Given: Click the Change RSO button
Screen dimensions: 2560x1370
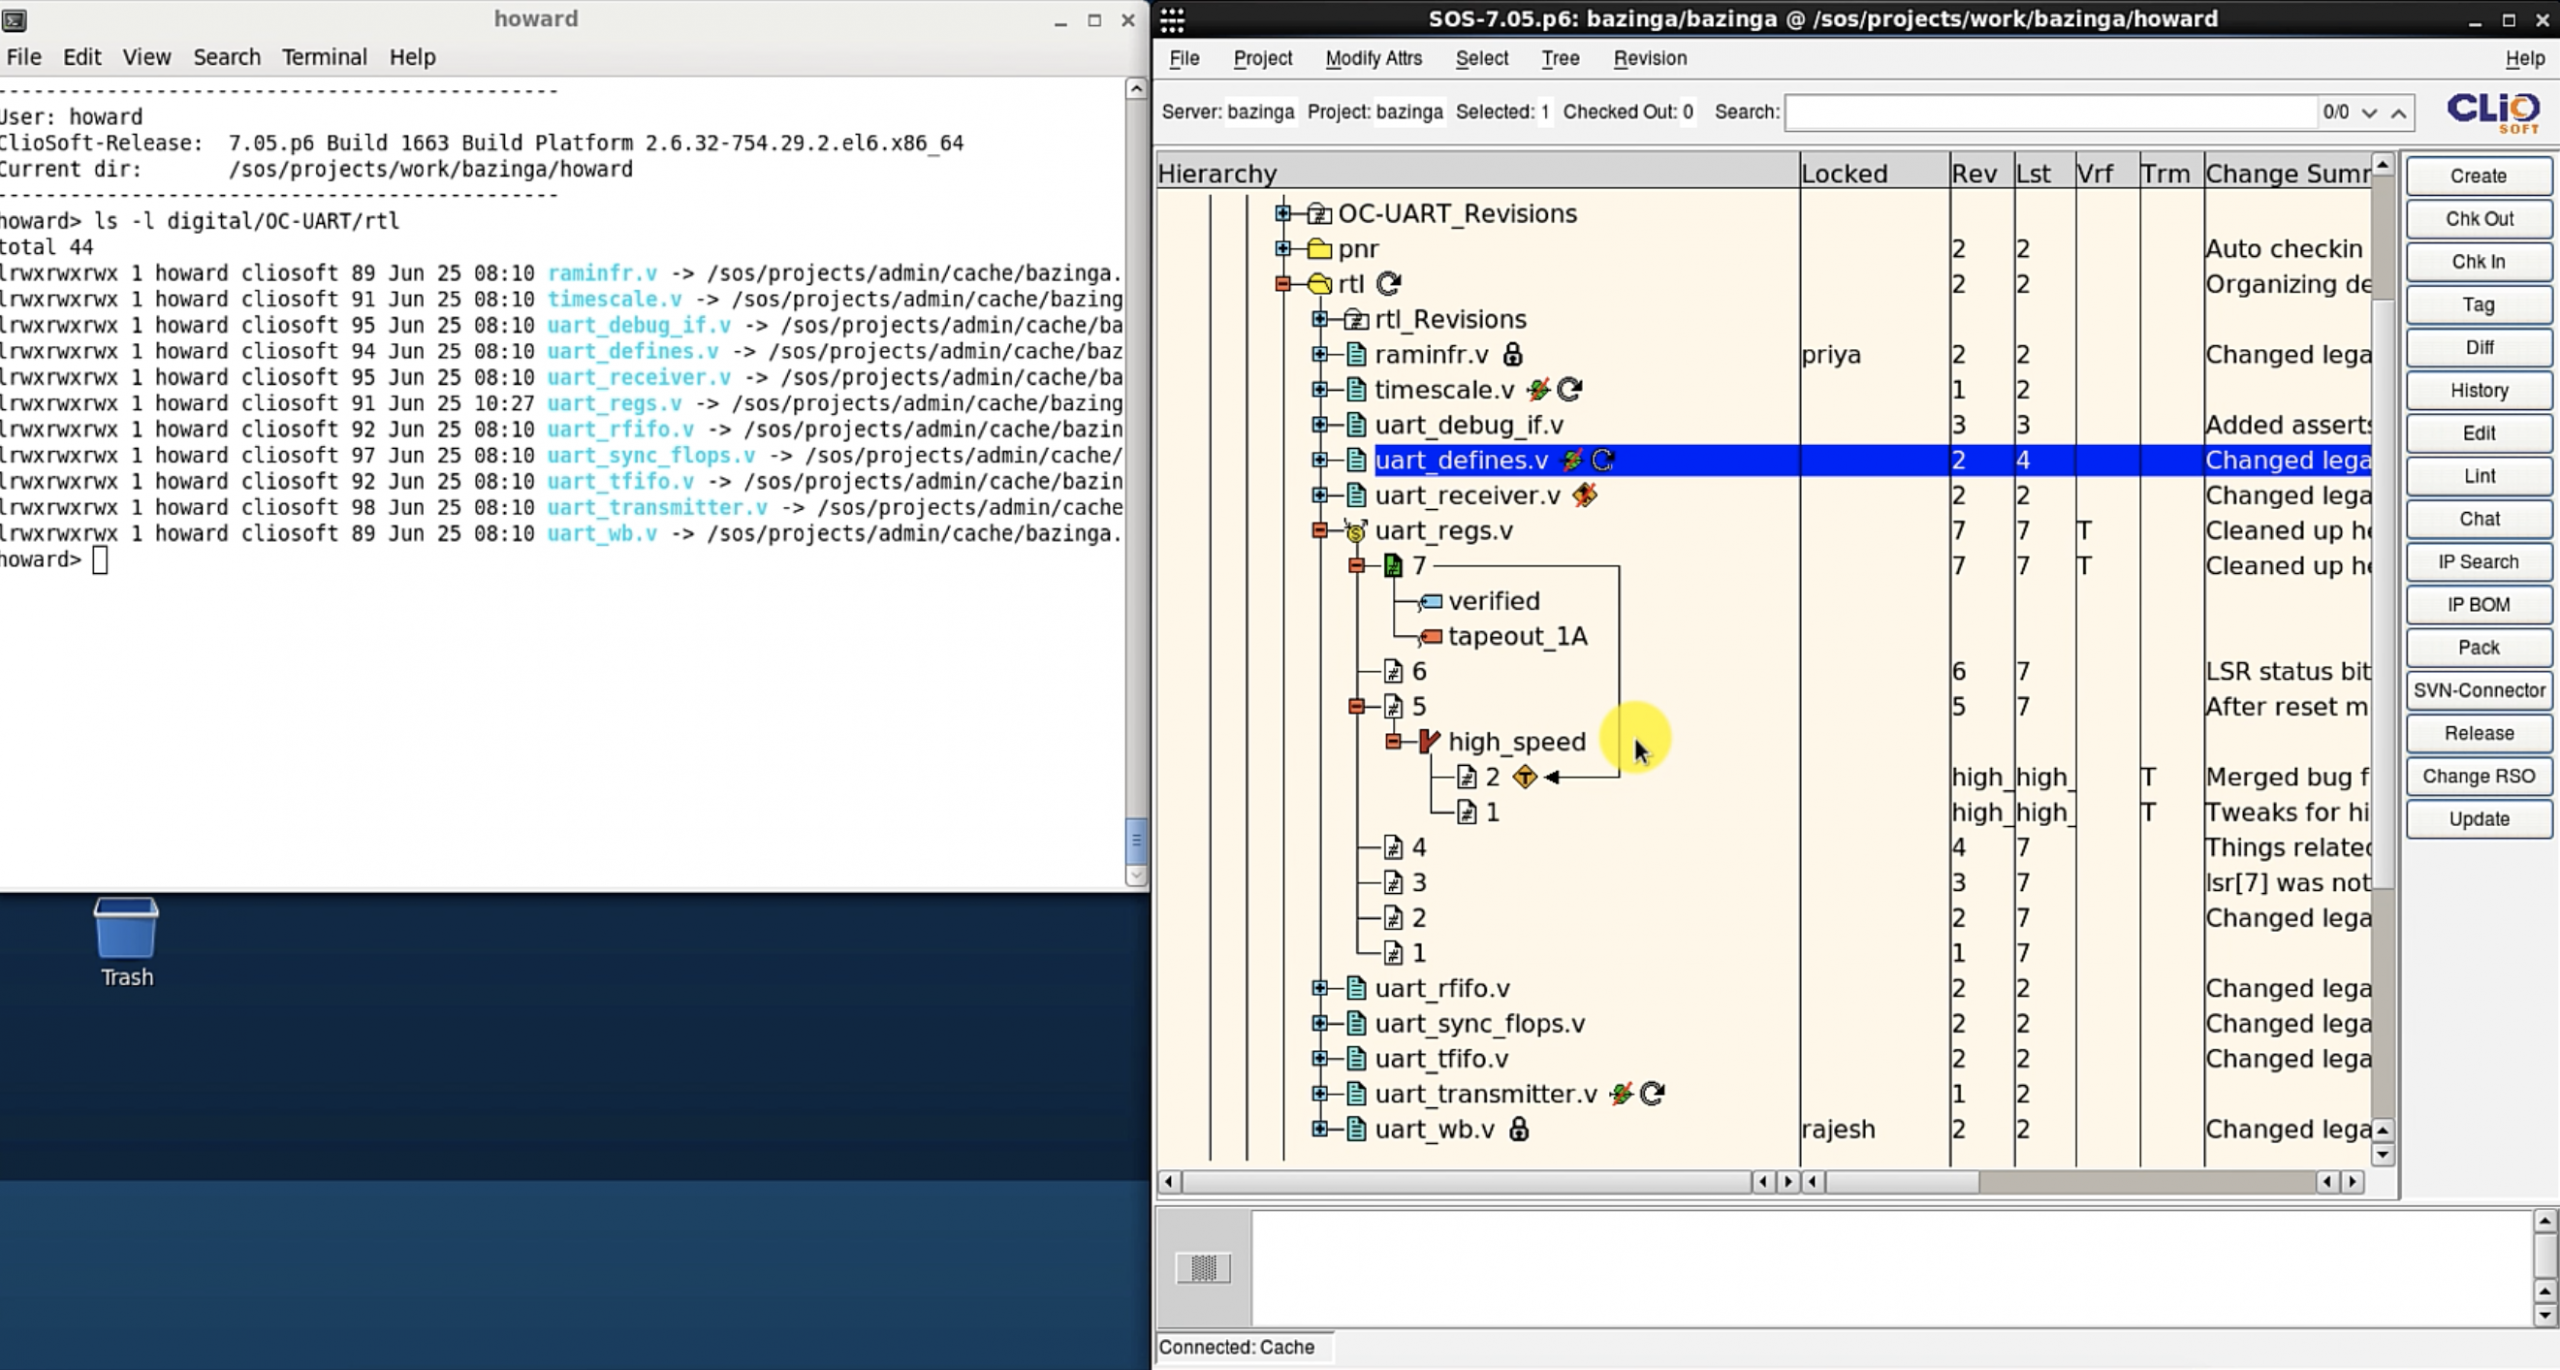Looking at the screenshot, I should coord(2478,776).
